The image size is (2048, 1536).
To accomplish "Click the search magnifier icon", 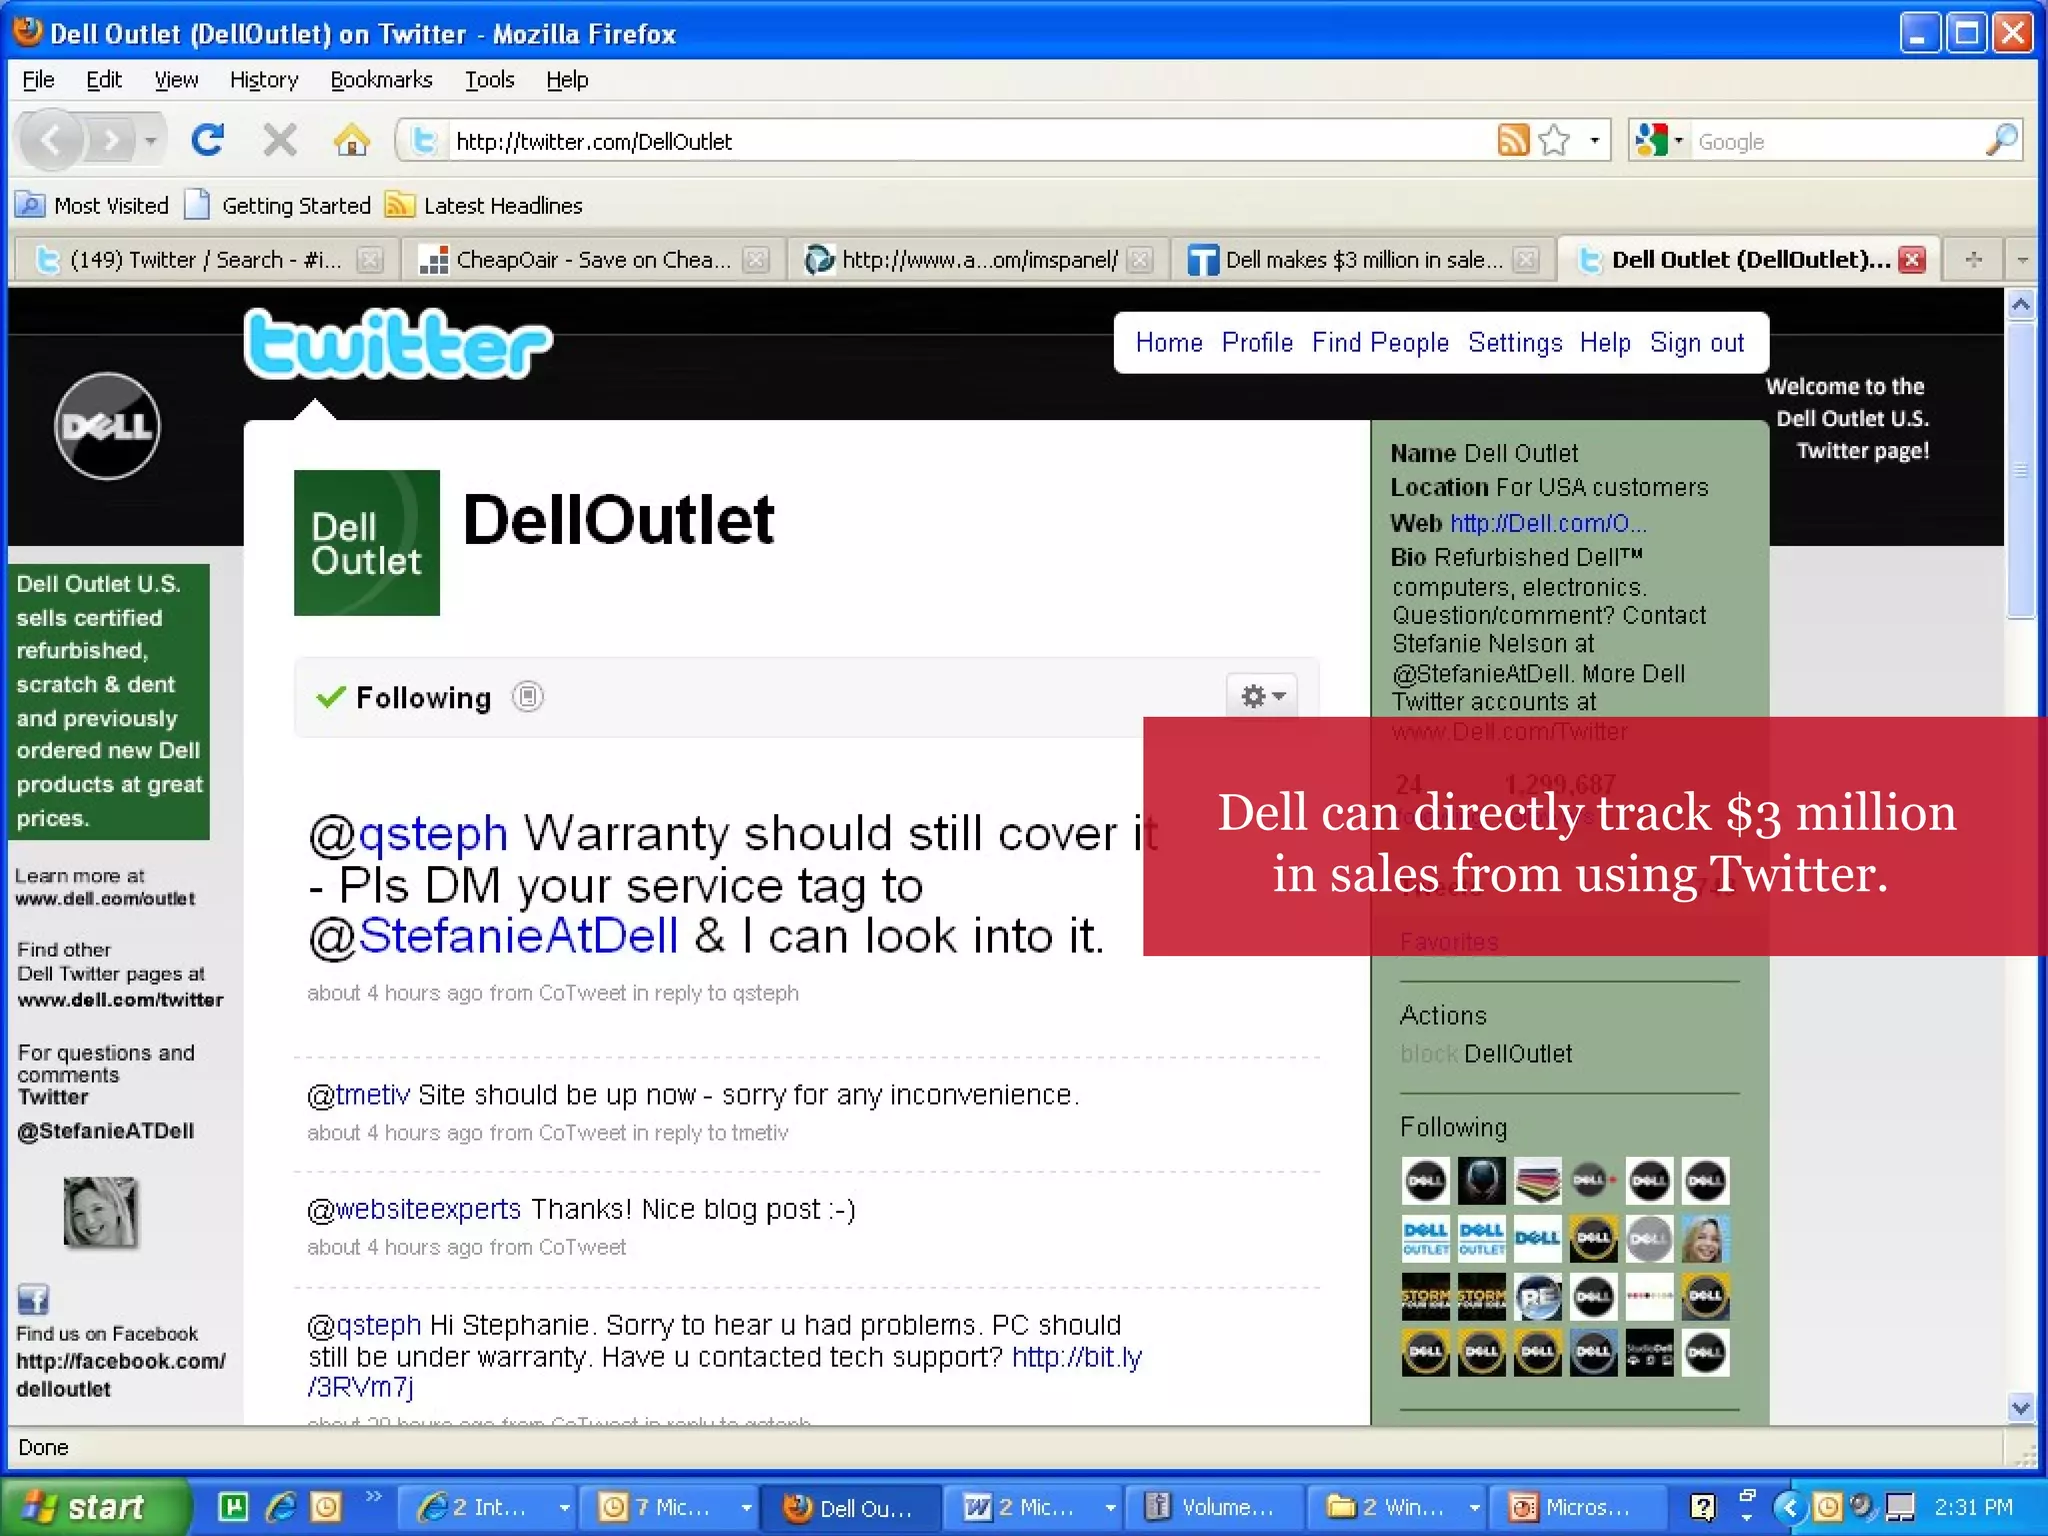I will (x=2002, y=140).
